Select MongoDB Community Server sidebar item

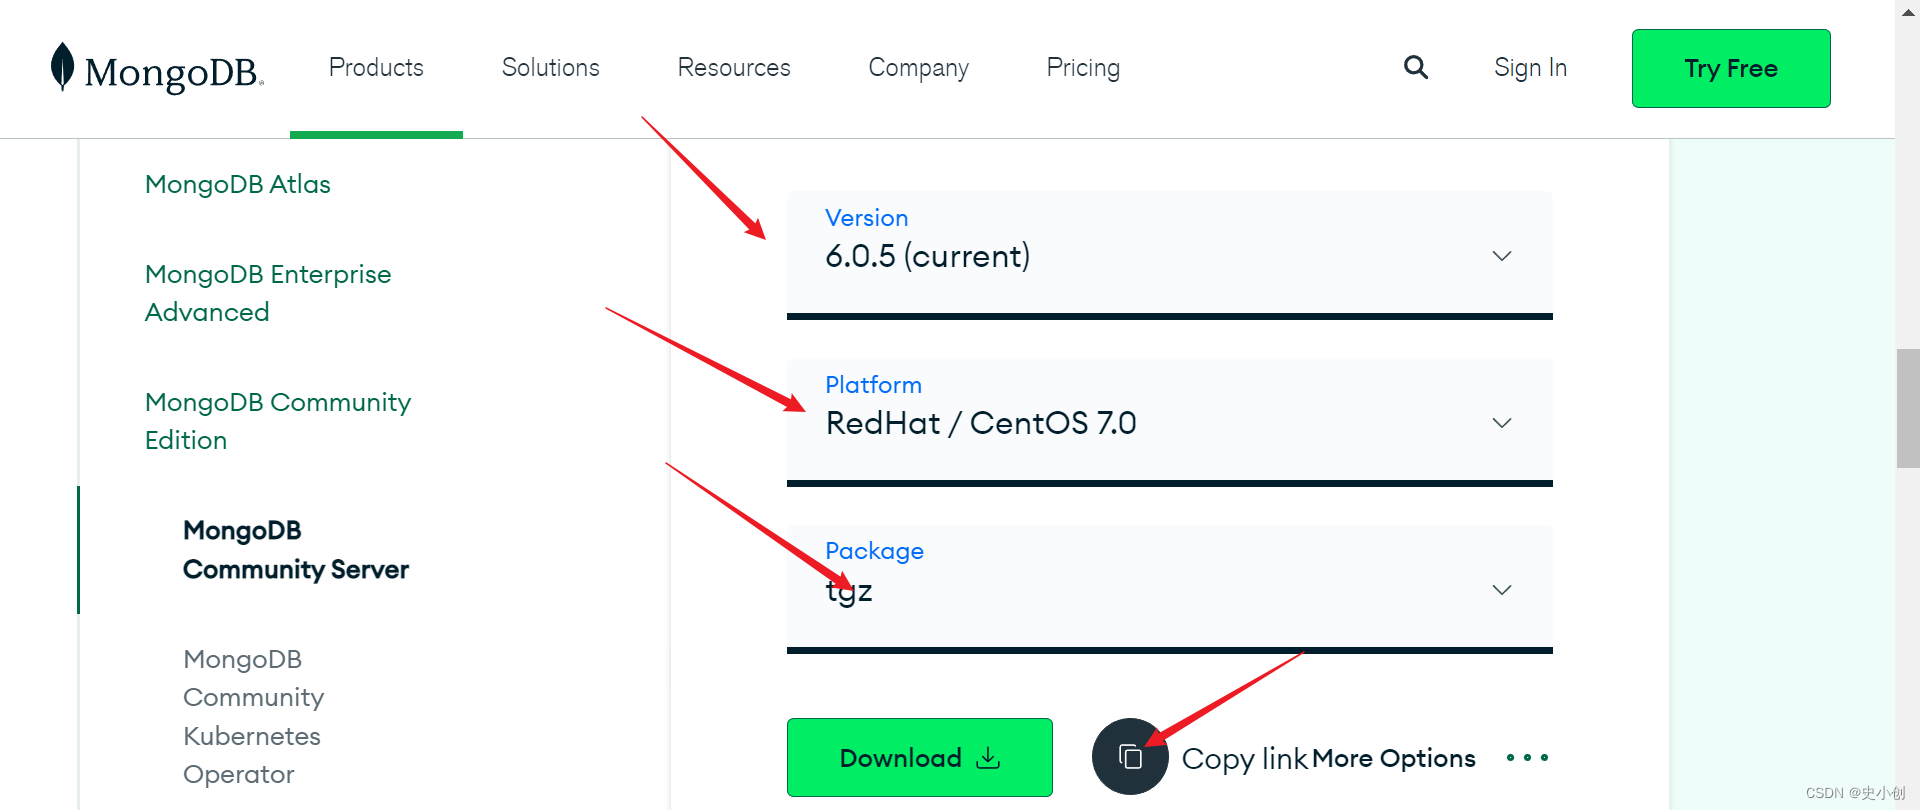click(296, 550)
